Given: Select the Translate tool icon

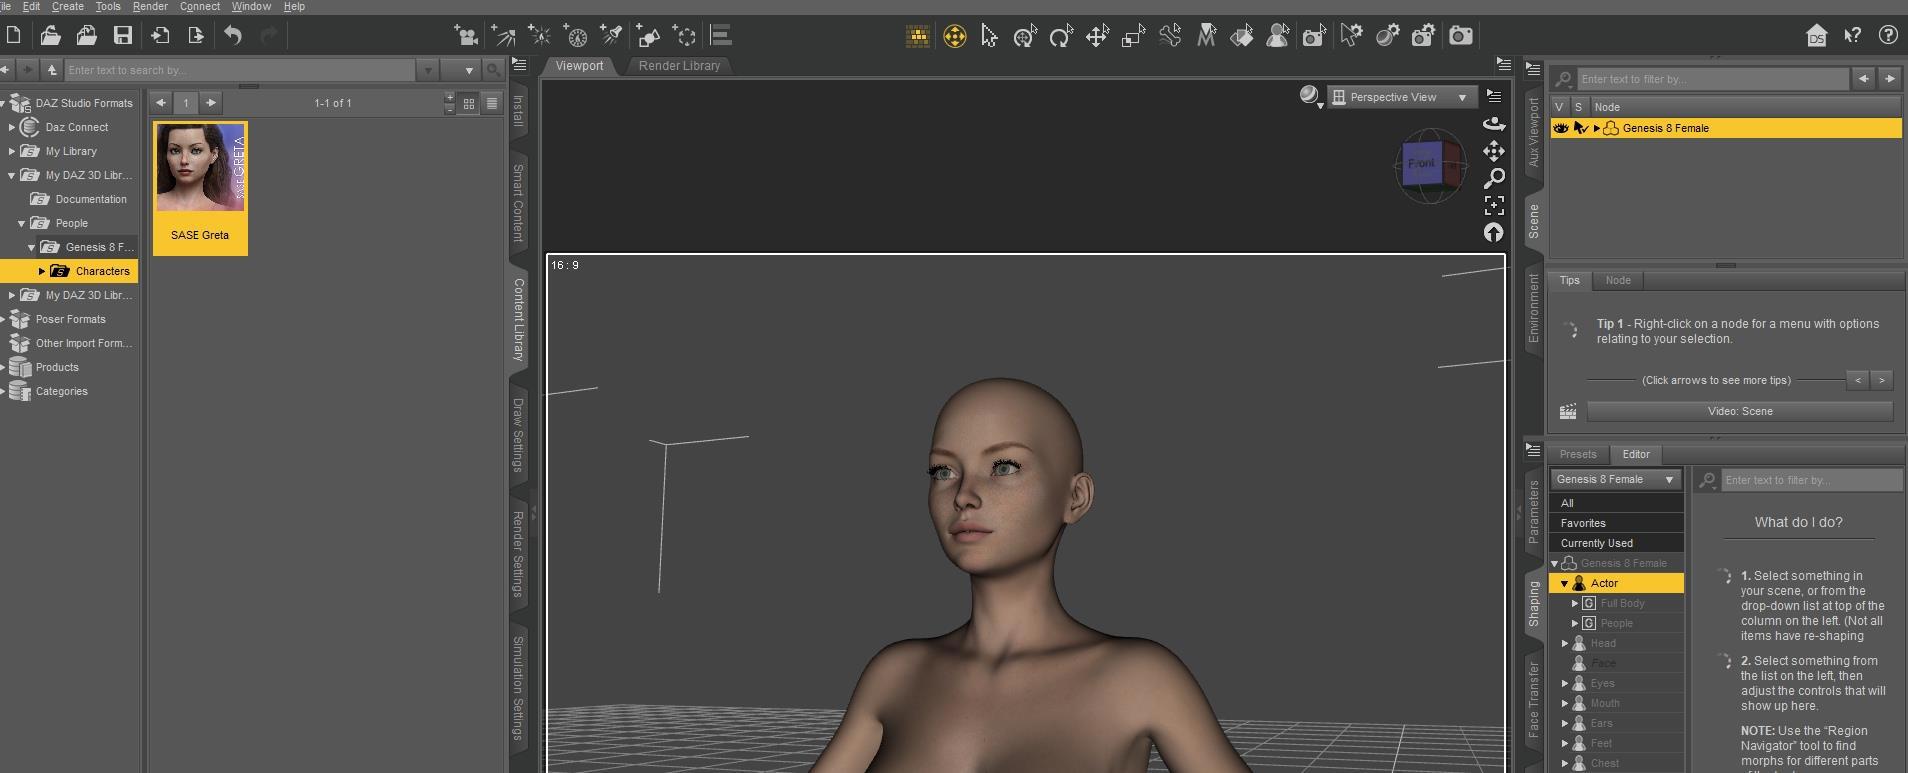Looking at the screenshot, I should coord(1097,37).
